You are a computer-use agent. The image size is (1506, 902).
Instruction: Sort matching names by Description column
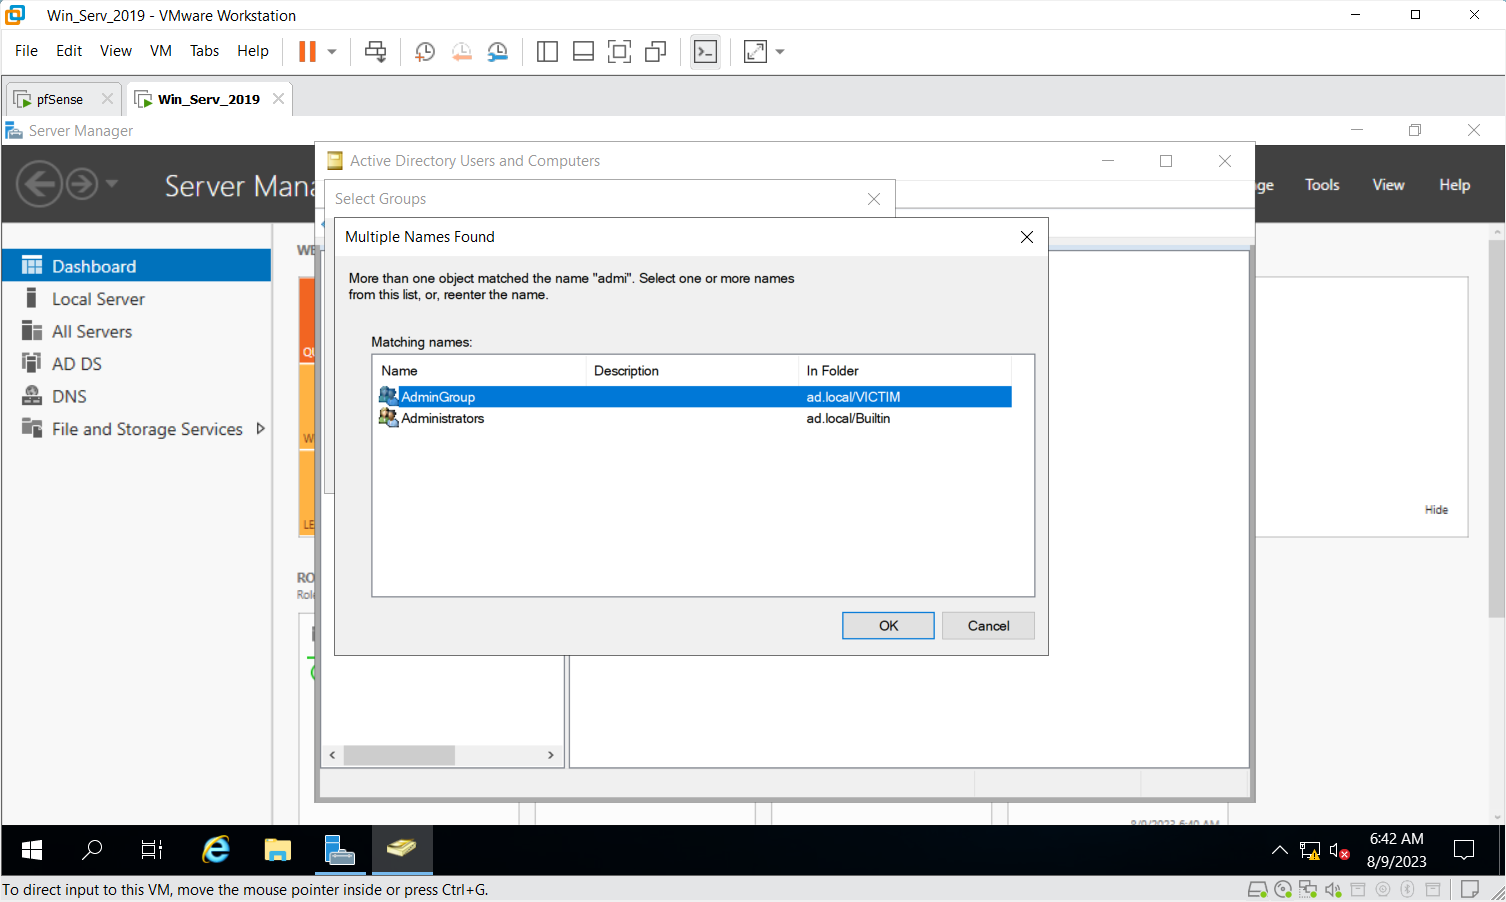tap(692, 371)
